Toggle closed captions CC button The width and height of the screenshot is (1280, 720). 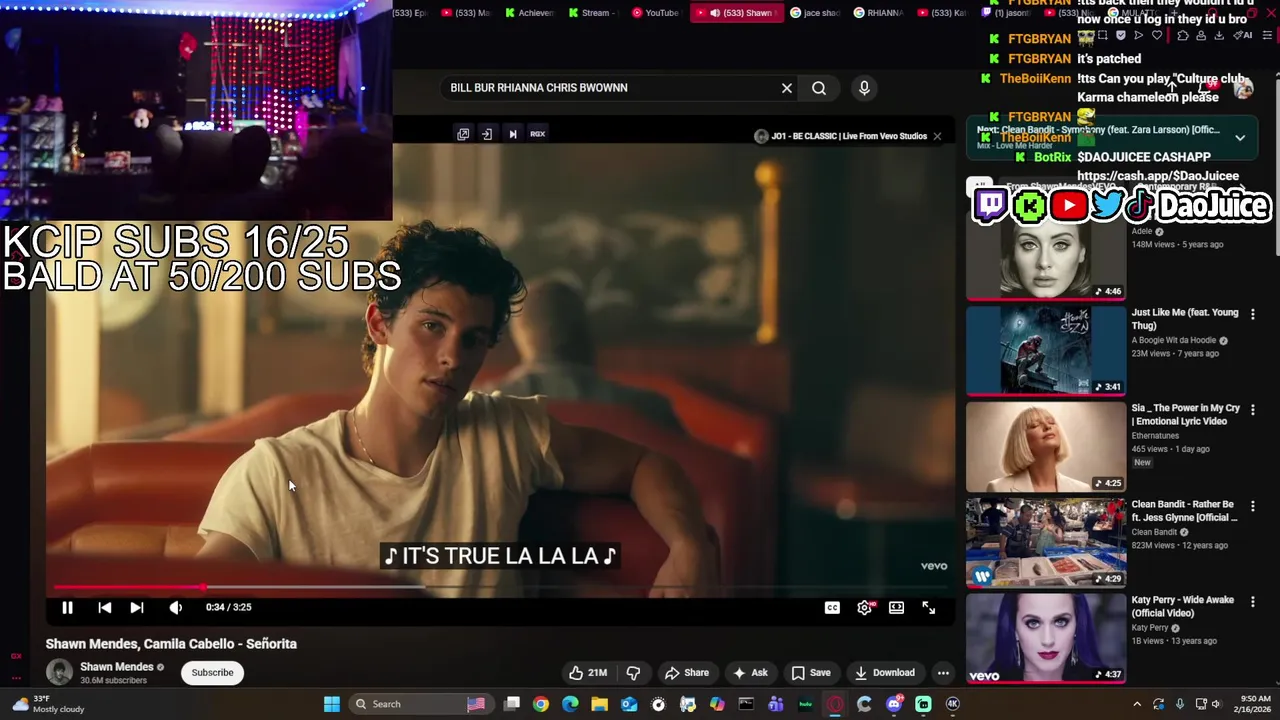[832, 607]
